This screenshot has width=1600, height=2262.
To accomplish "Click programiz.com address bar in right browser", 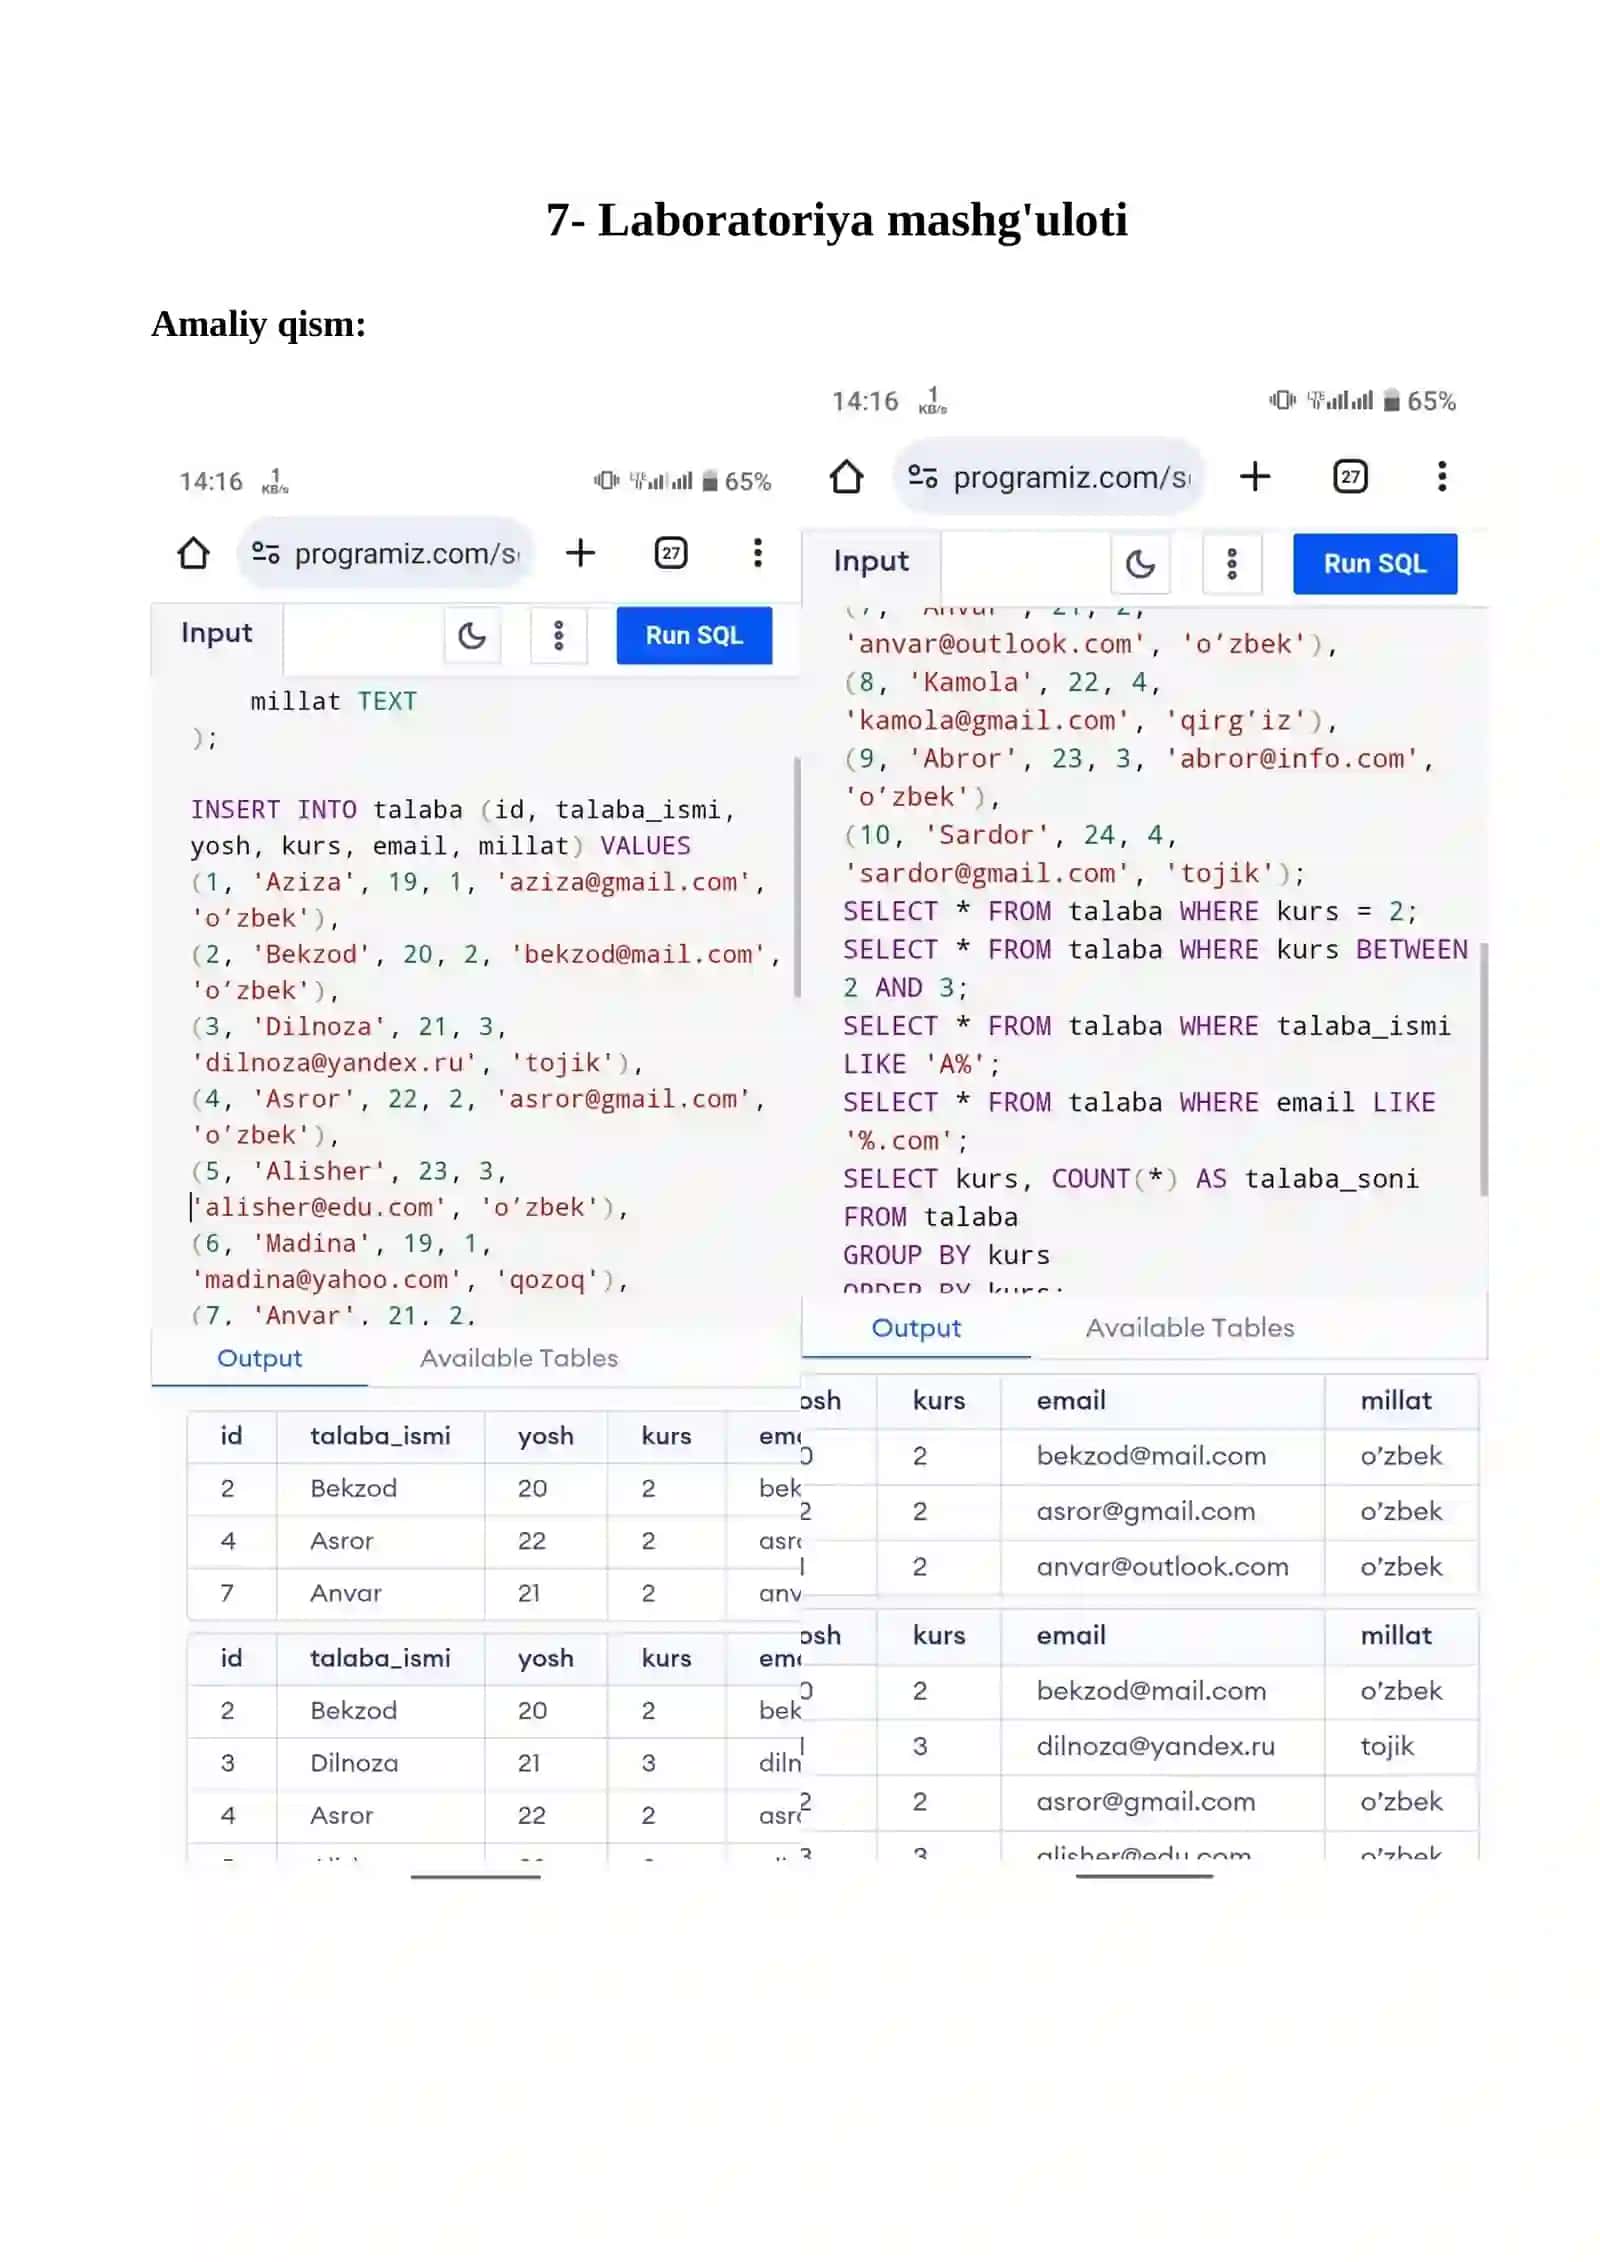I will (1050, 477).
